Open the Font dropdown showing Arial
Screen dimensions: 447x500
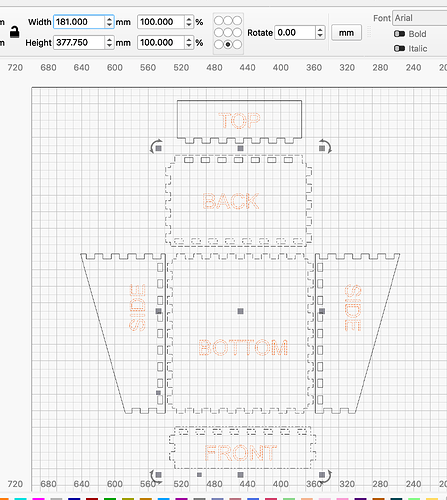coord(420,18)
